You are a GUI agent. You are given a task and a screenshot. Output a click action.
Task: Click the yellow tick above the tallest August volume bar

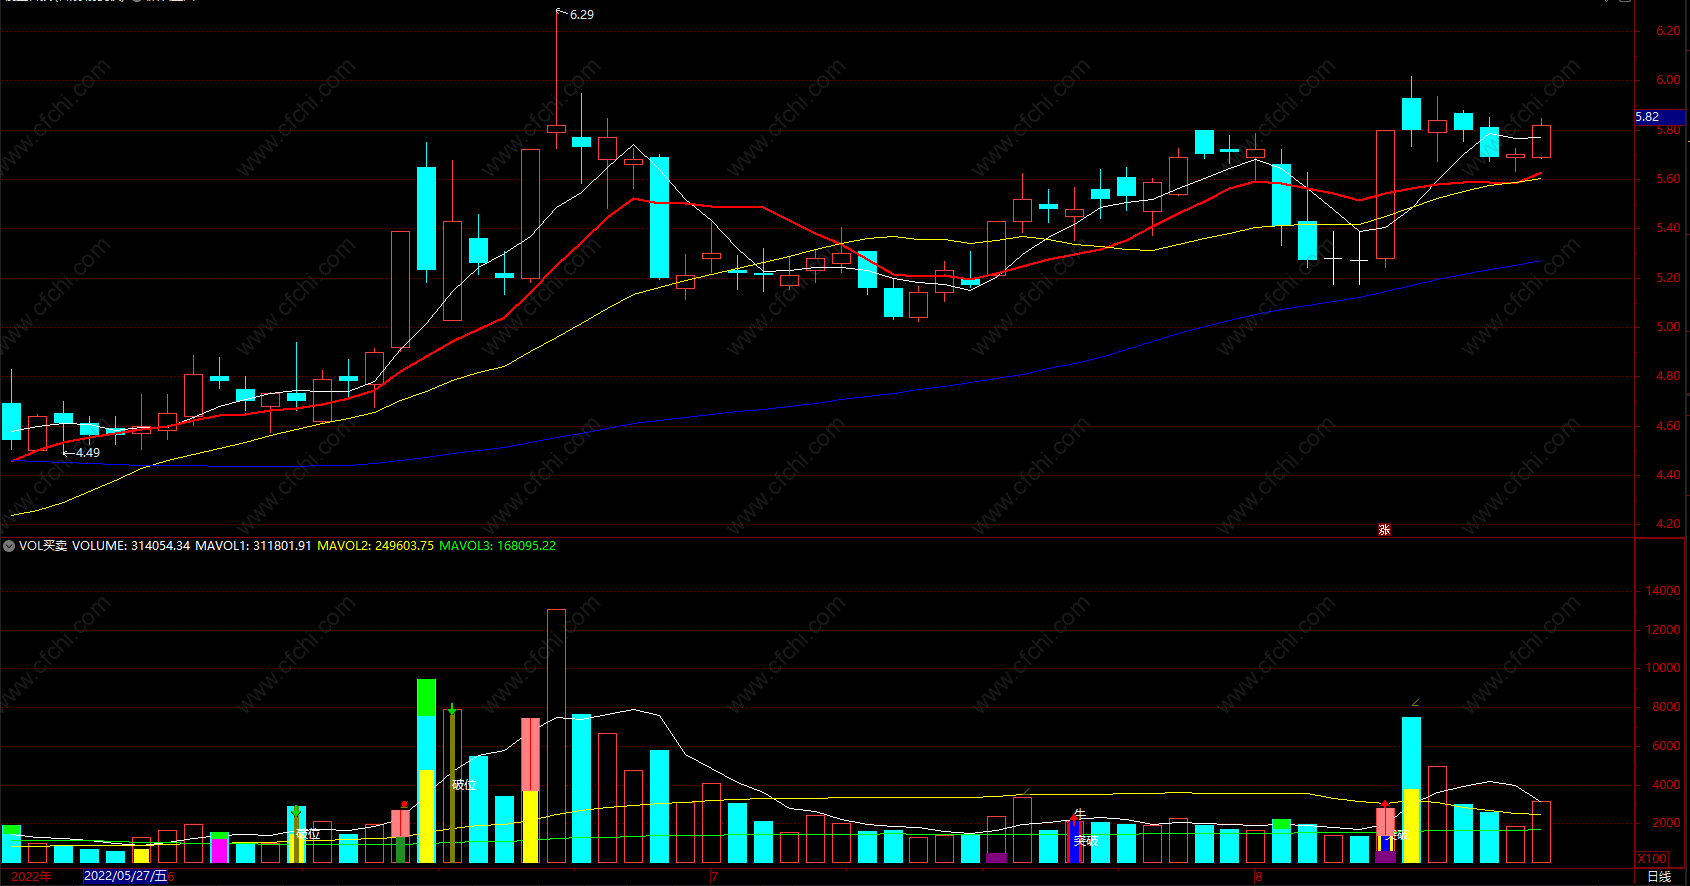tap(1415, 702)
